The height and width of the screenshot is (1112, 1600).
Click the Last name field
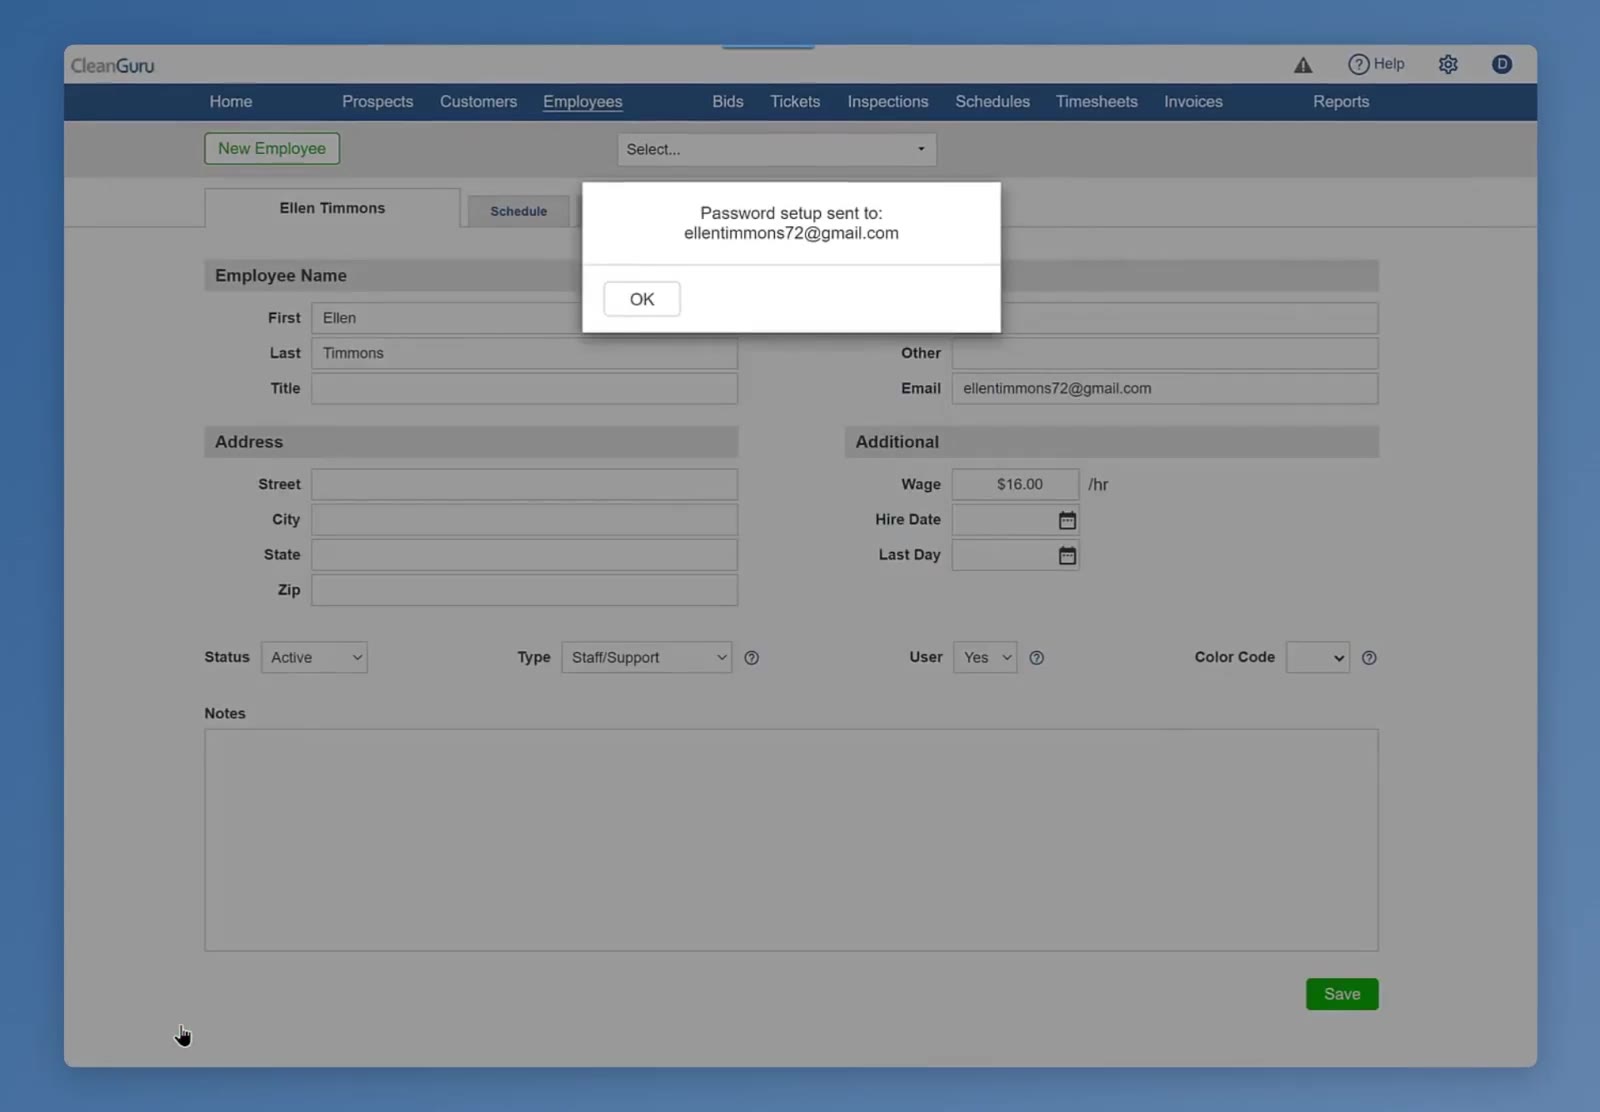(524, 353)
